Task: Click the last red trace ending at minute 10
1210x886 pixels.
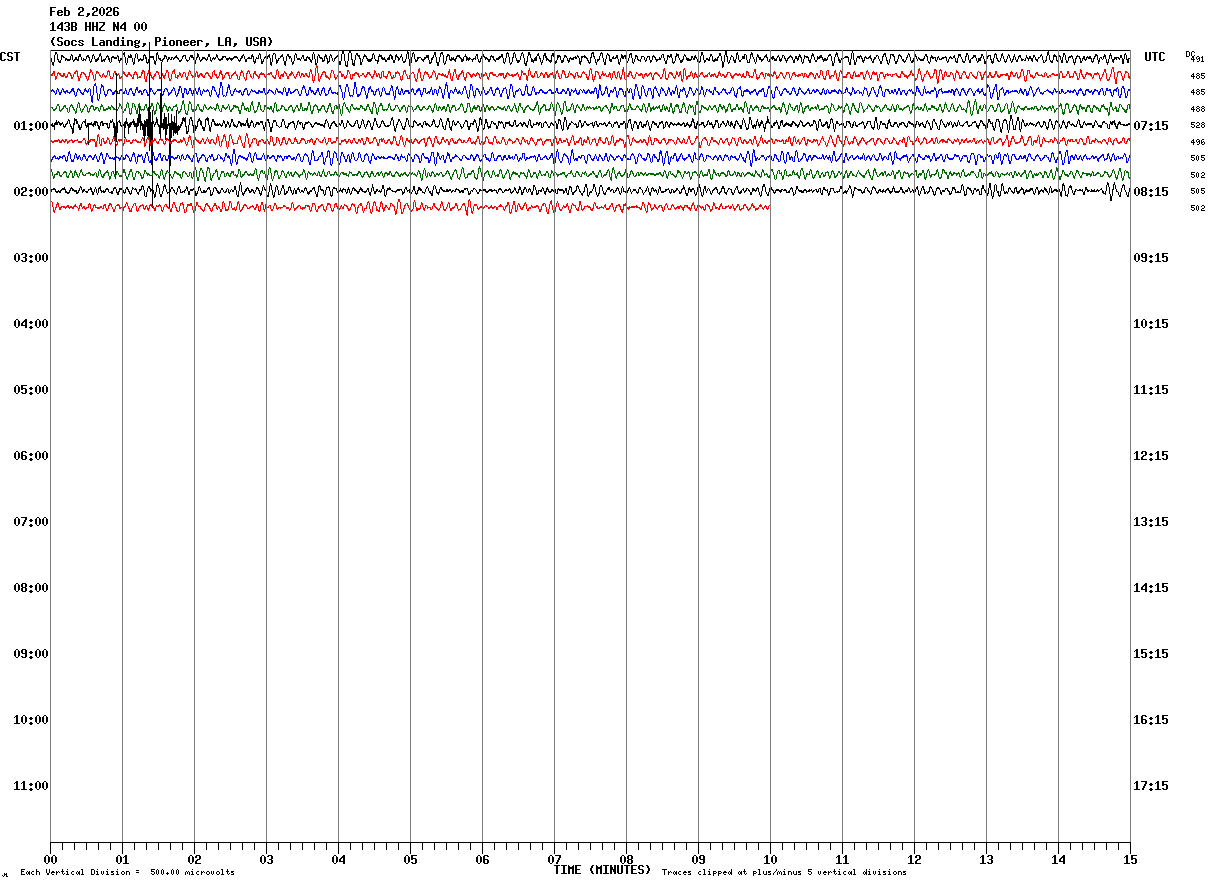Action: point(410,207)
